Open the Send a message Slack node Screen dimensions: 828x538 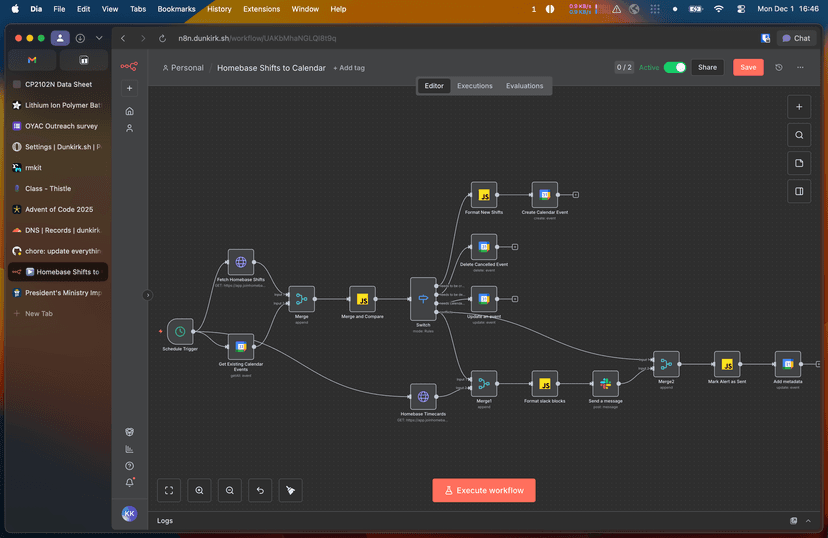click(604, 383)
